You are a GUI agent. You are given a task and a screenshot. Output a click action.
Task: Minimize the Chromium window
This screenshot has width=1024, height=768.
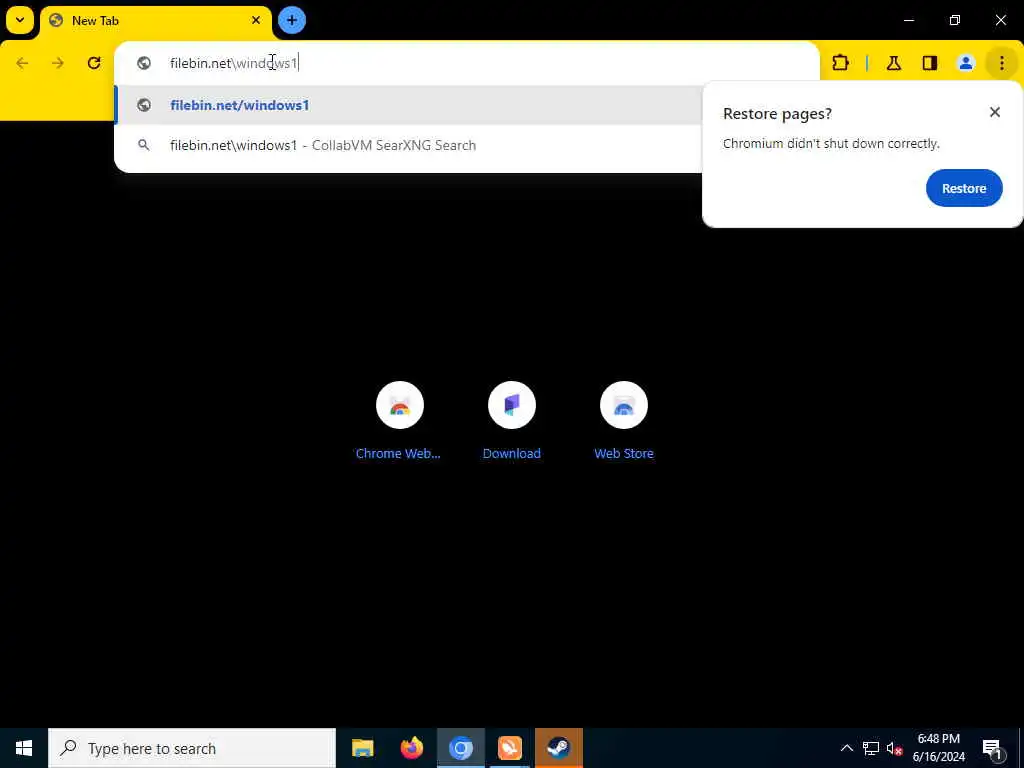(908, 20)
